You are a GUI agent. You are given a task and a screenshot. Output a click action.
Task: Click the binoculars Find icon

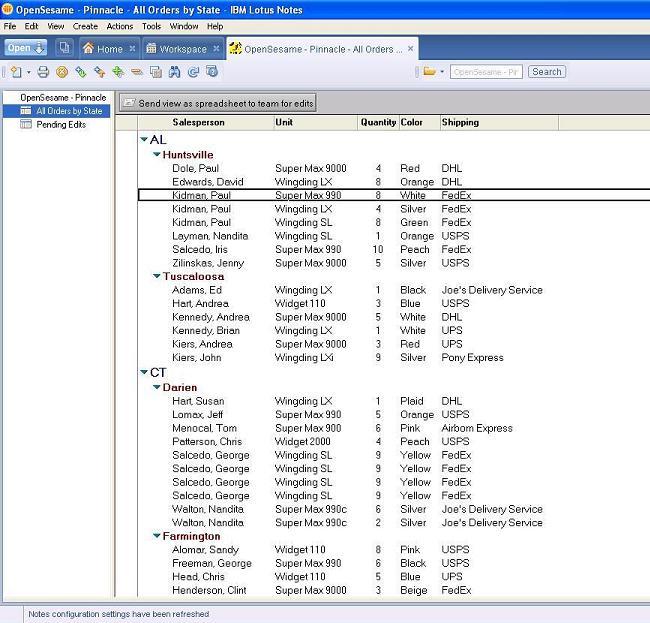coord(174,72)
